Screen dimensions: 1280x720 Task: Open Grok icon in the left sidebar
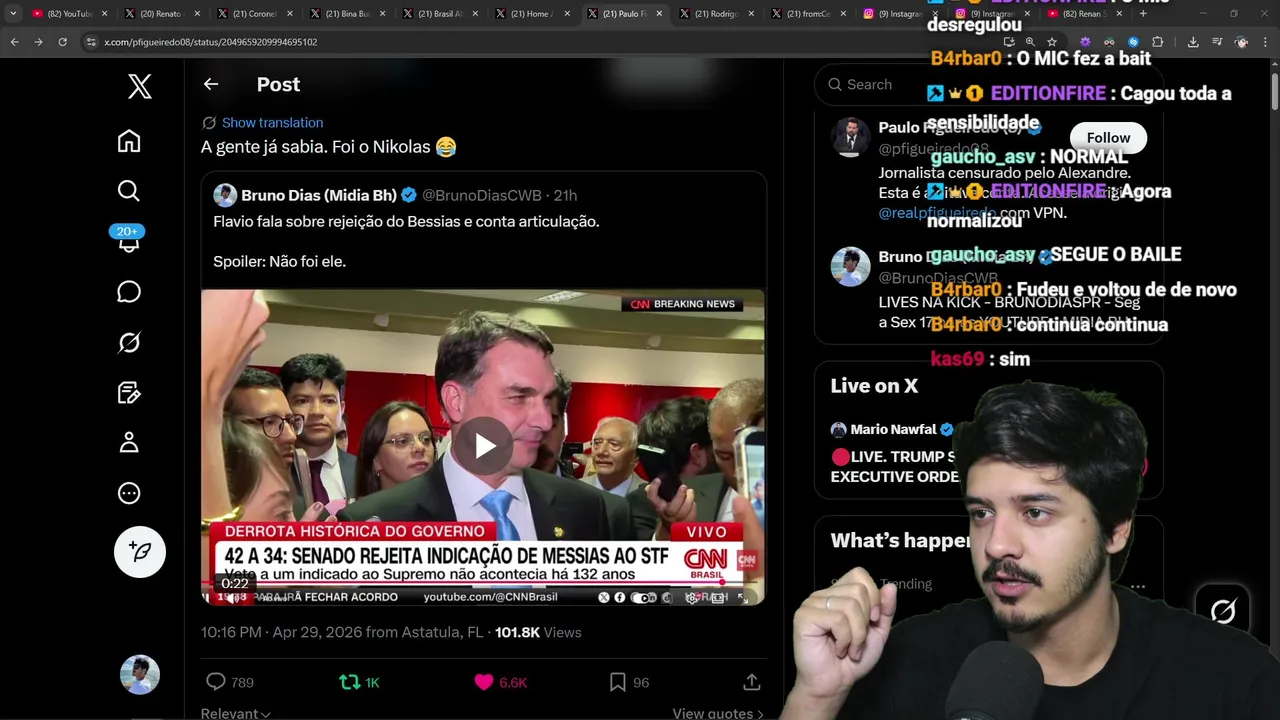point(129,342)
